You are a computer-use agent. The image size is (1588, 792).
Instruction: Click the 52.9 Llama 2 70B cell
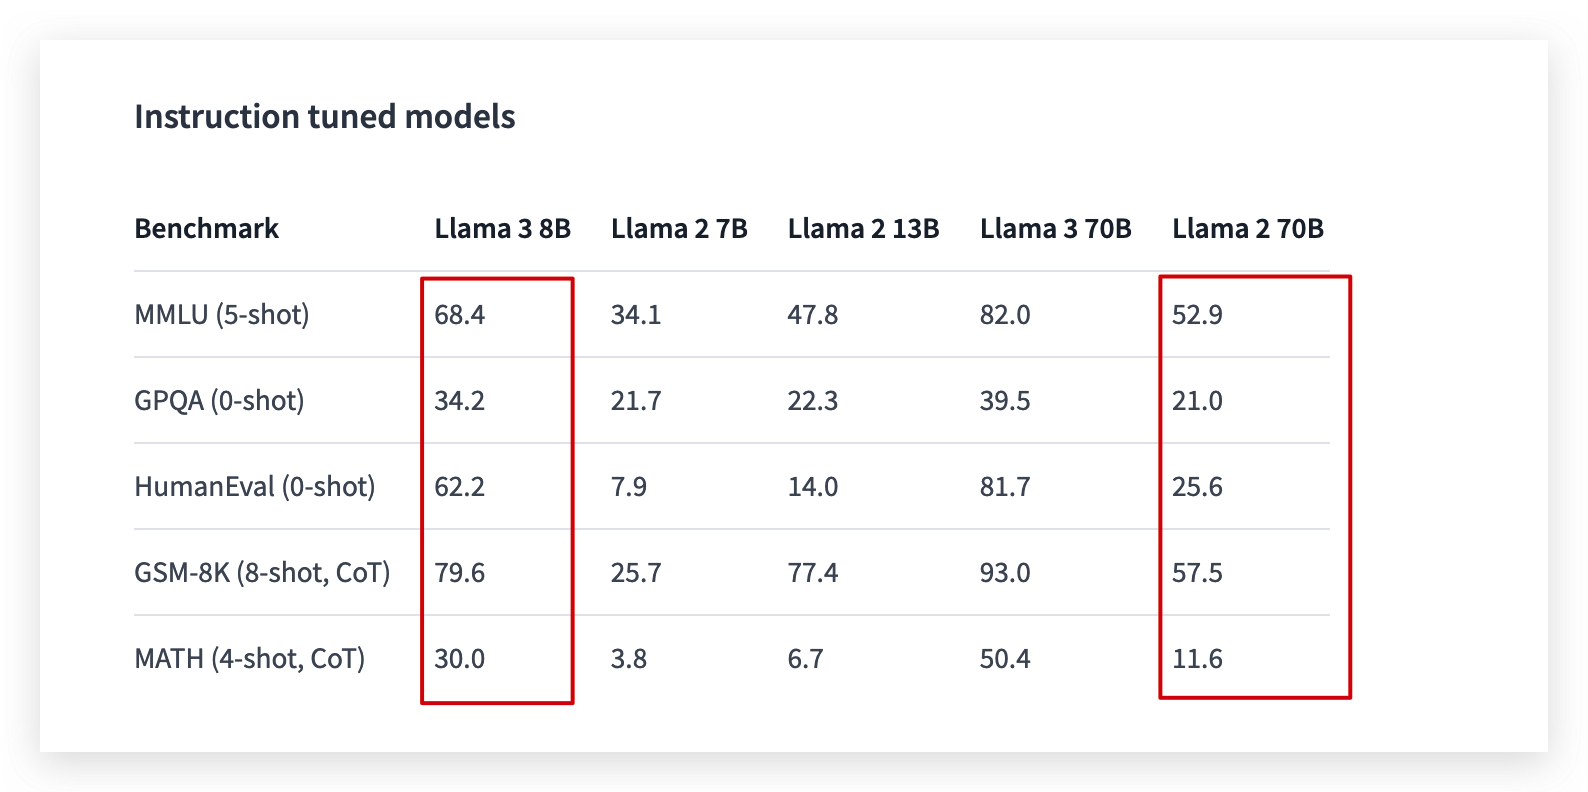click(x=1197, y=315)
